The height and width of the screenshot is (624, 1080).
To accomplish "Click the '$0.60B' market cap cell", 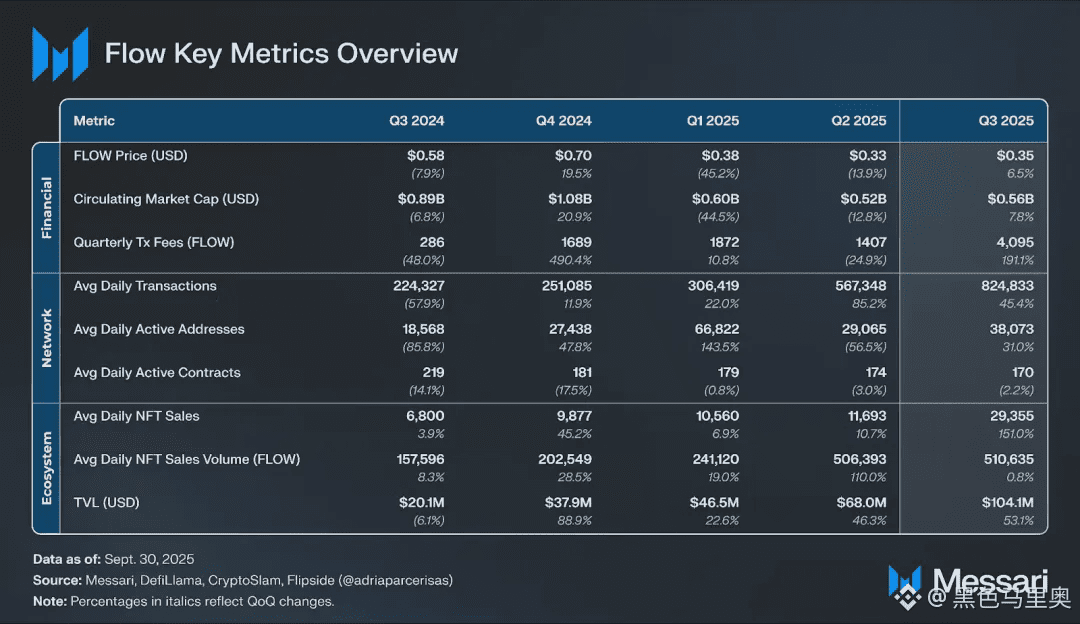I will 716,199.
